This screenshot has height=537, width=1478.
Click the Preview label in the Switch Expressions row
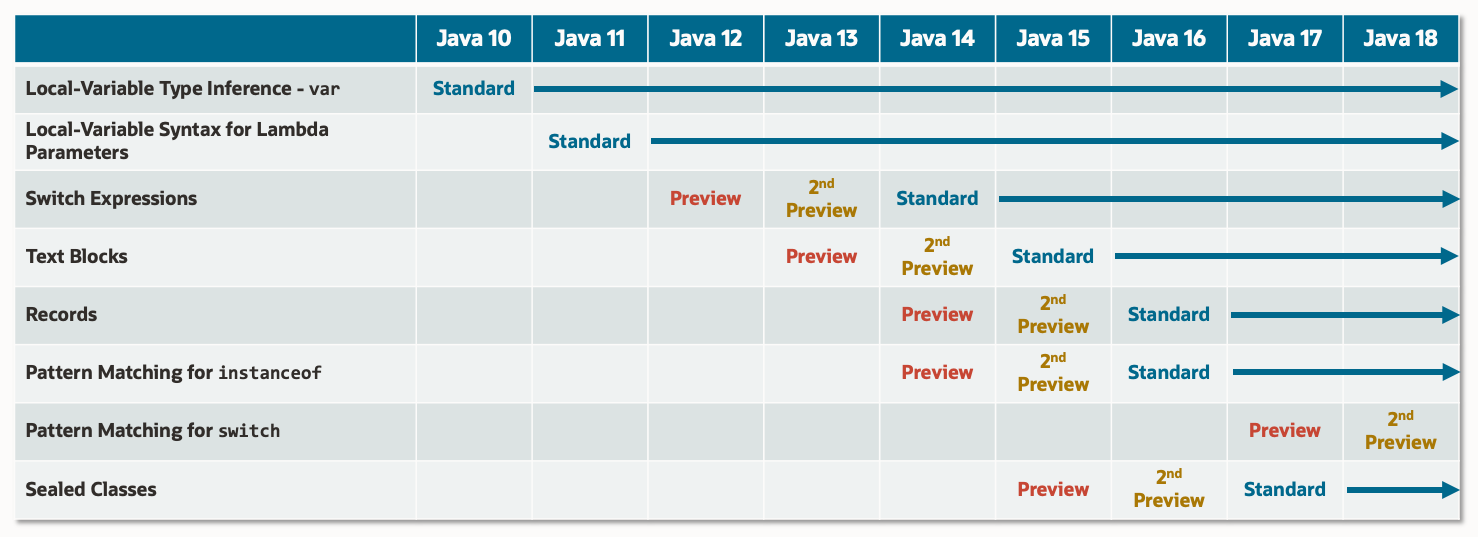coord(705,198)
